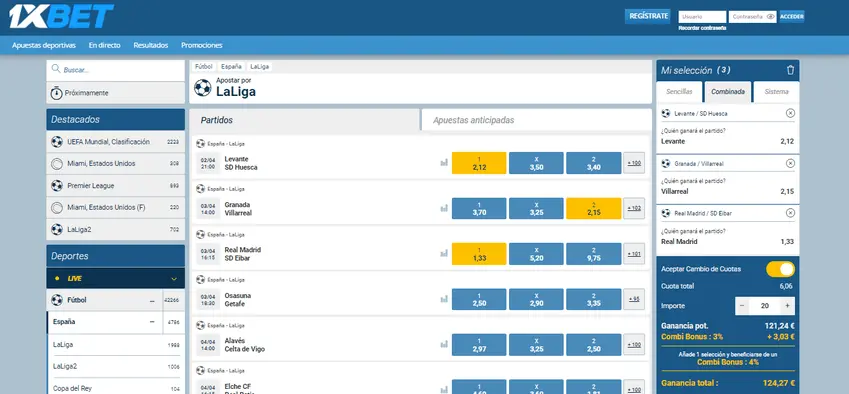Open Copa del Rey league

click(116, 388)
